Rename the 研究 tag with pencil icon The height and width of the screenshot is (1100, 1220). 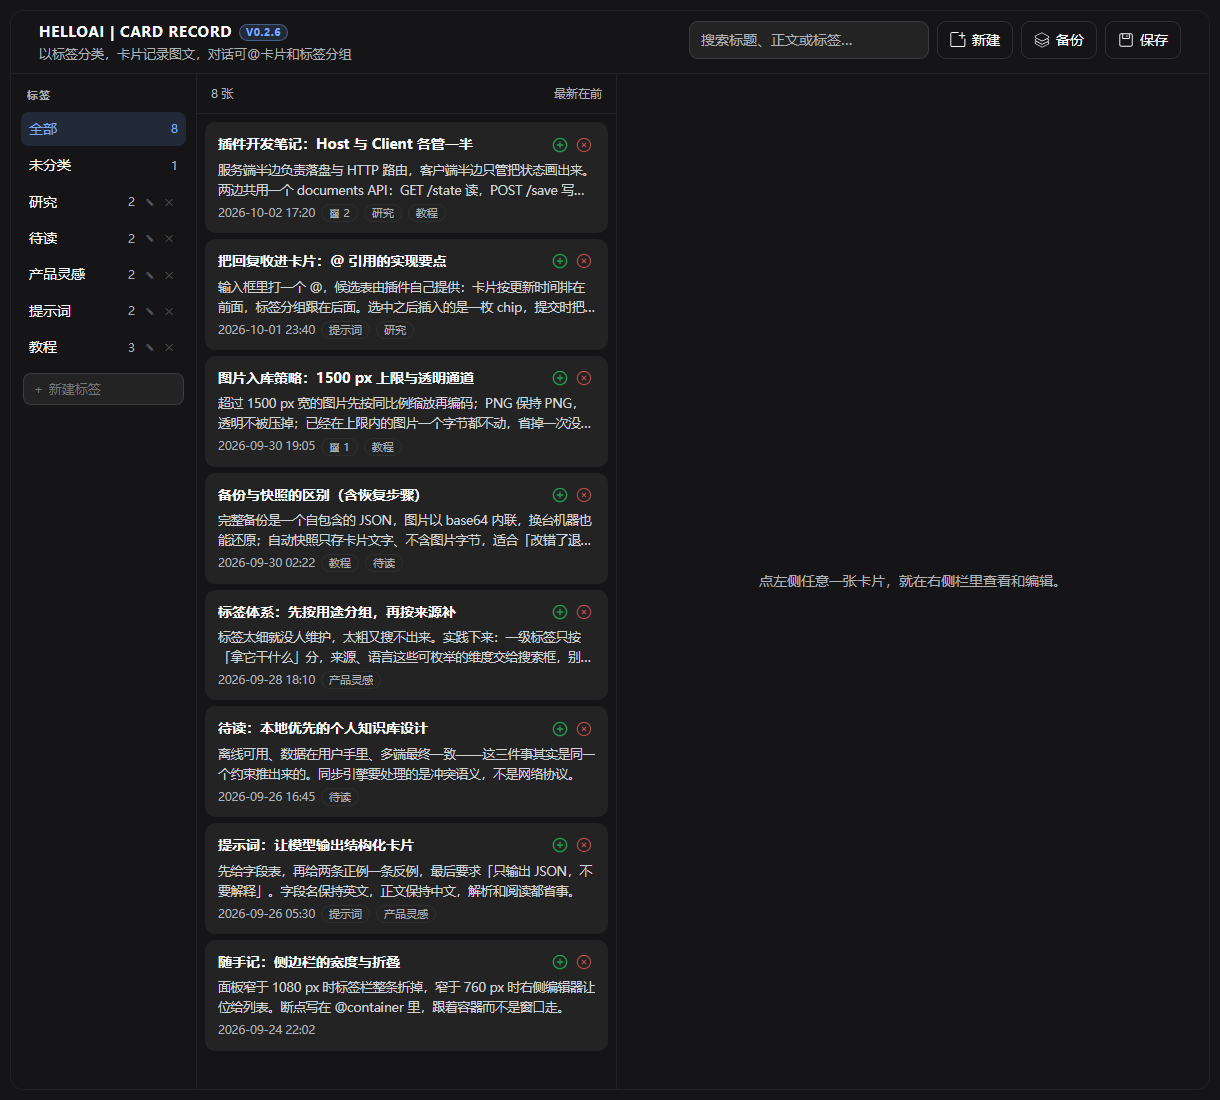pyautogui.click(x=150, y=202)
